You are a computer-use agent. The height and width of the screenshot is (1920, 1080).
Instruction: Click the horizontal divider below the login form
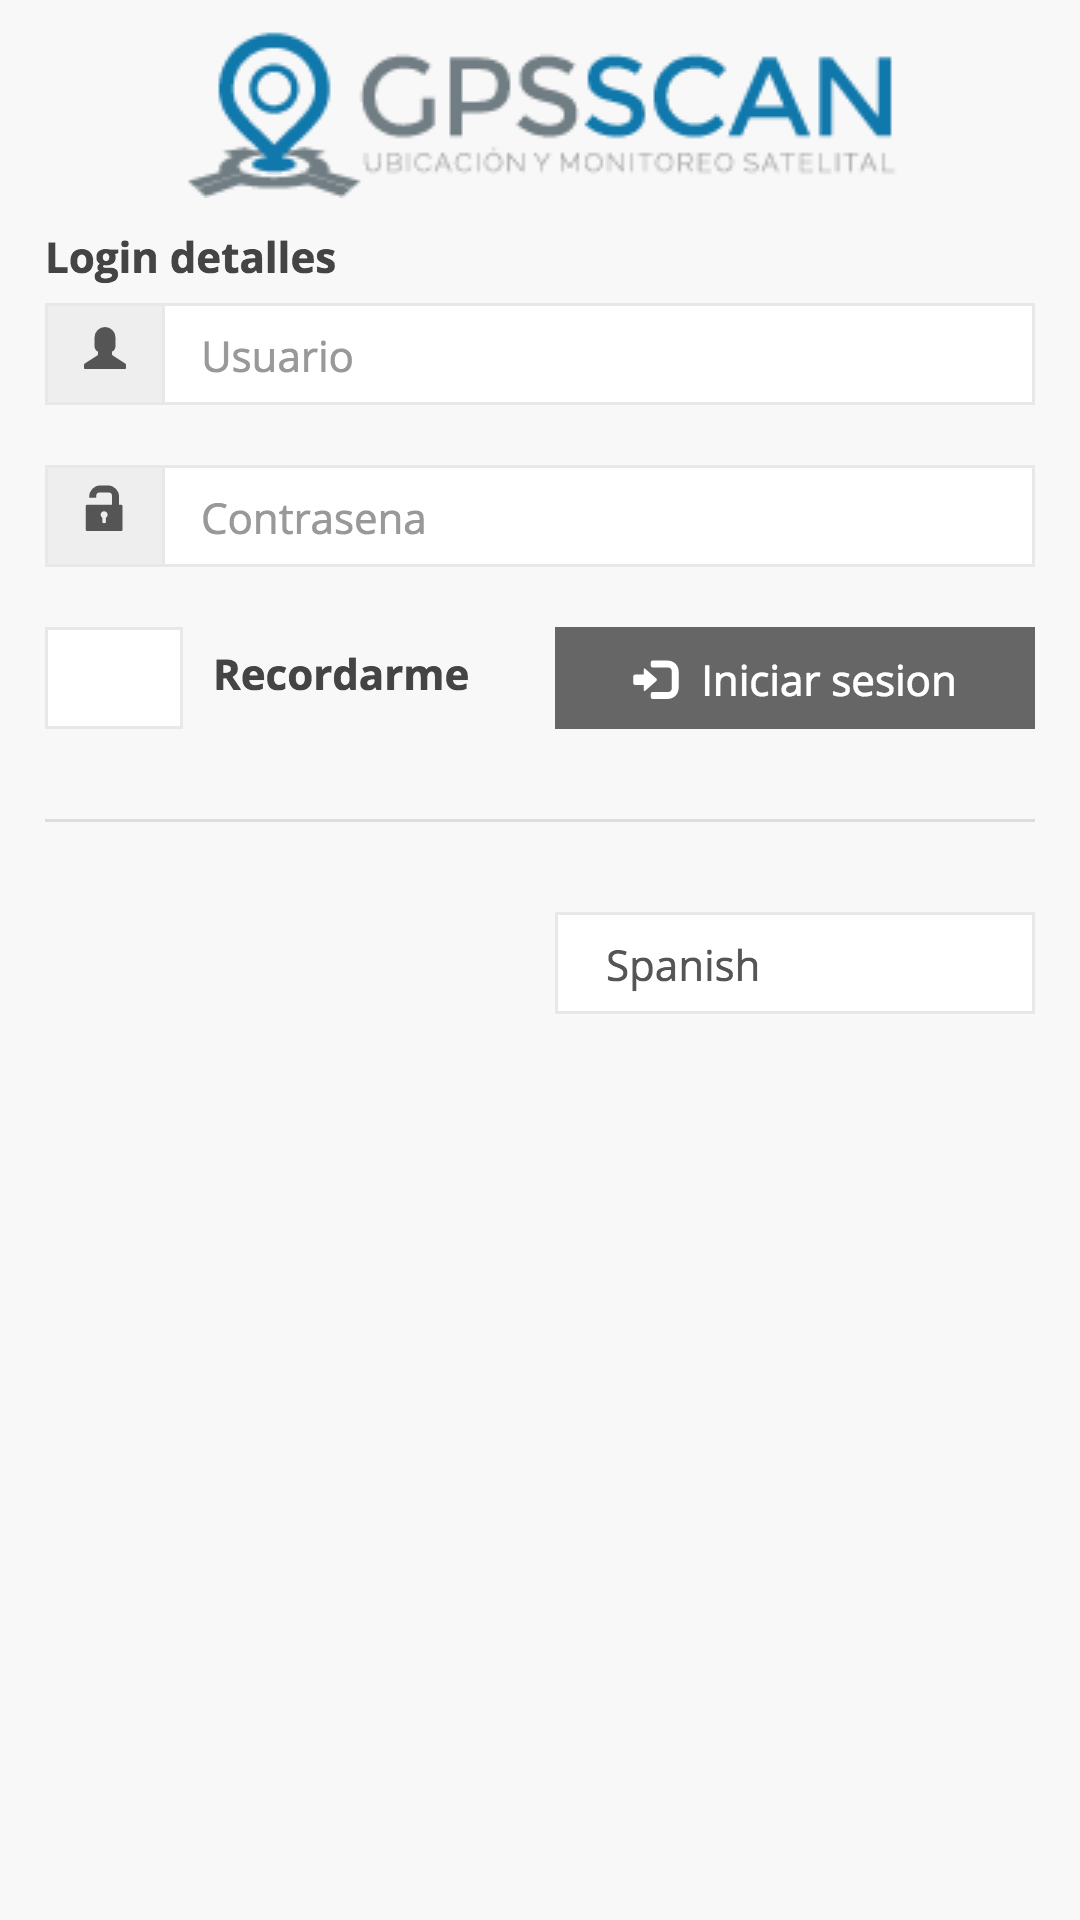click(540, 820)
